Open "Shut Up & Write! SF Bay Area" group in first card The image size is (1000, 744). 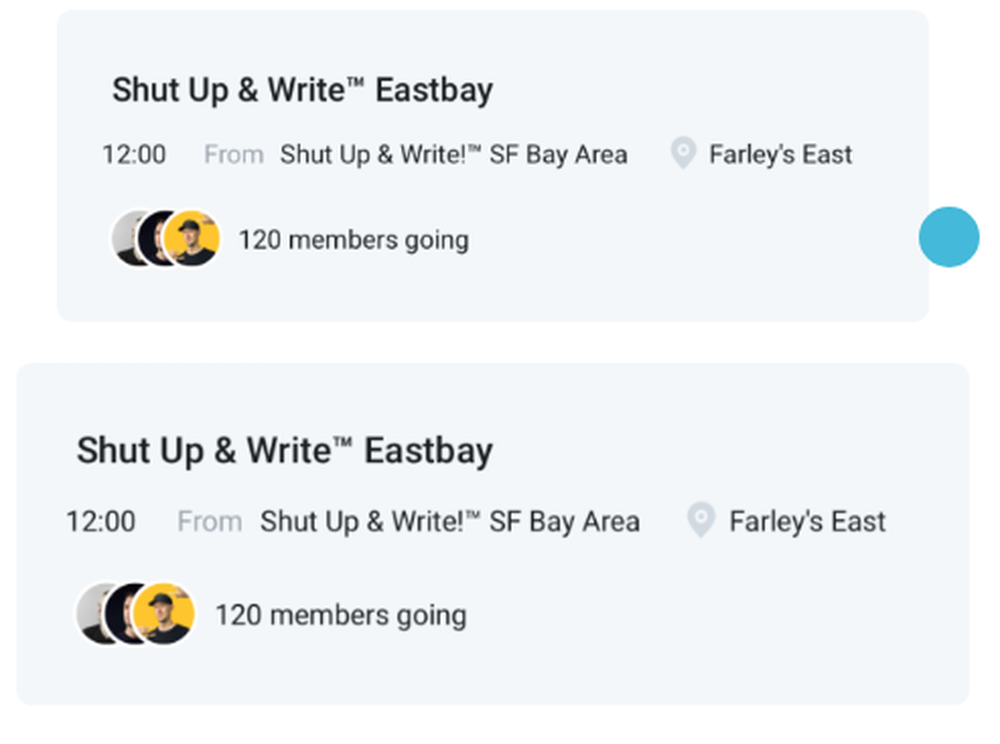453,155
